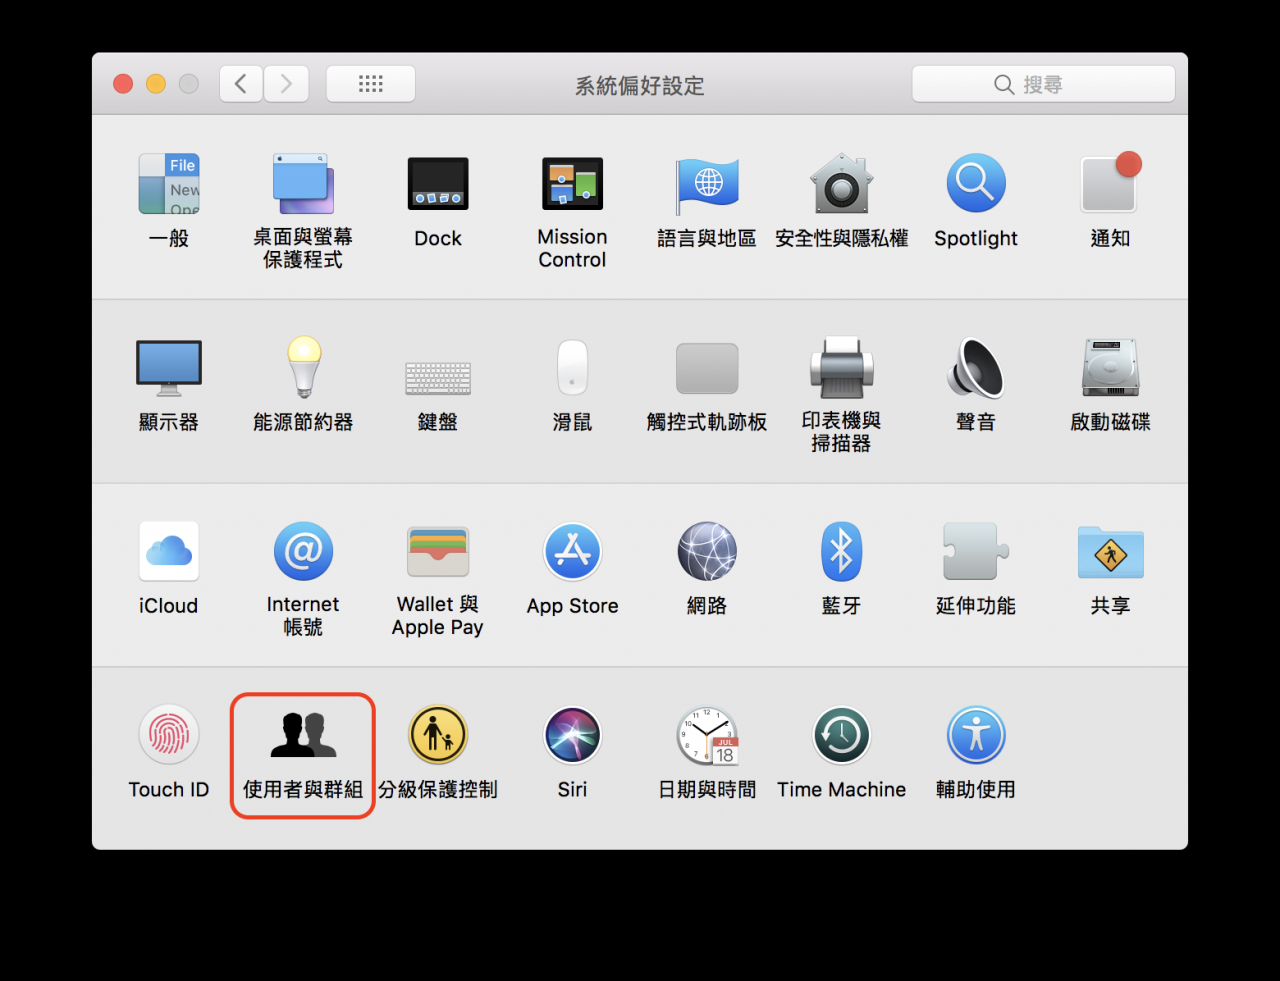Go back with the left chevron button
Image resolution: width=1280 pixels, height=981 pixels.
[241, 84]
